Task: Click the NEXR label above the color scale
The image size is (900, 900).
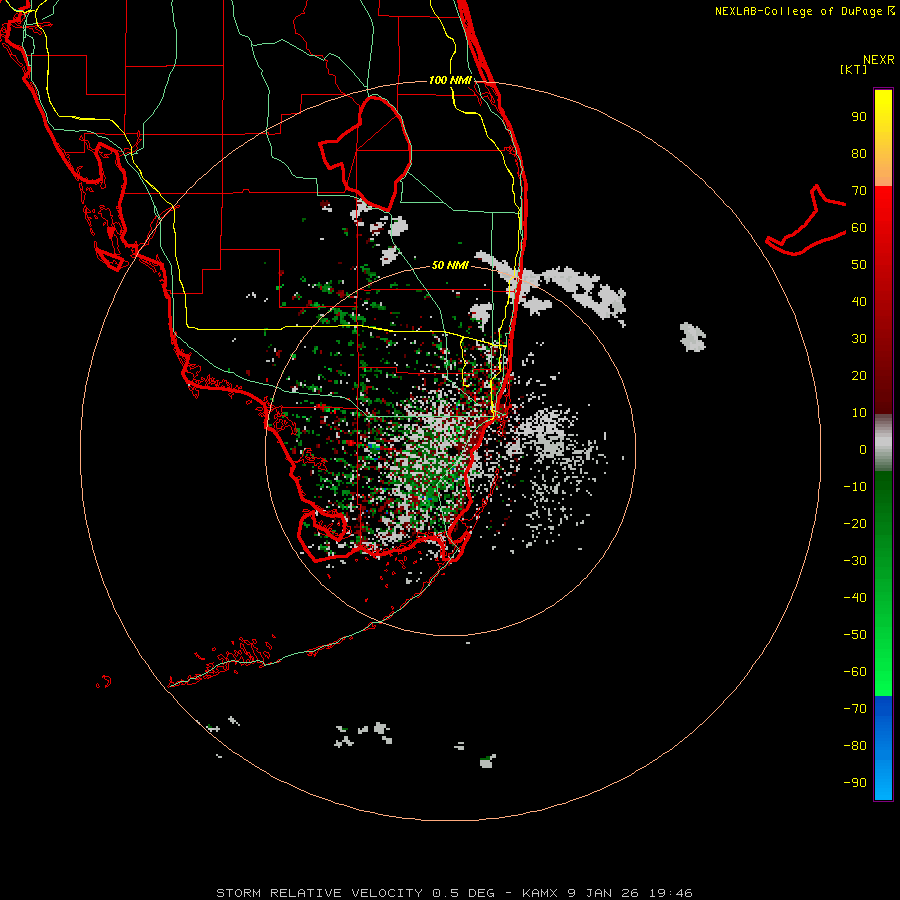Action: [x=879, y=60]
